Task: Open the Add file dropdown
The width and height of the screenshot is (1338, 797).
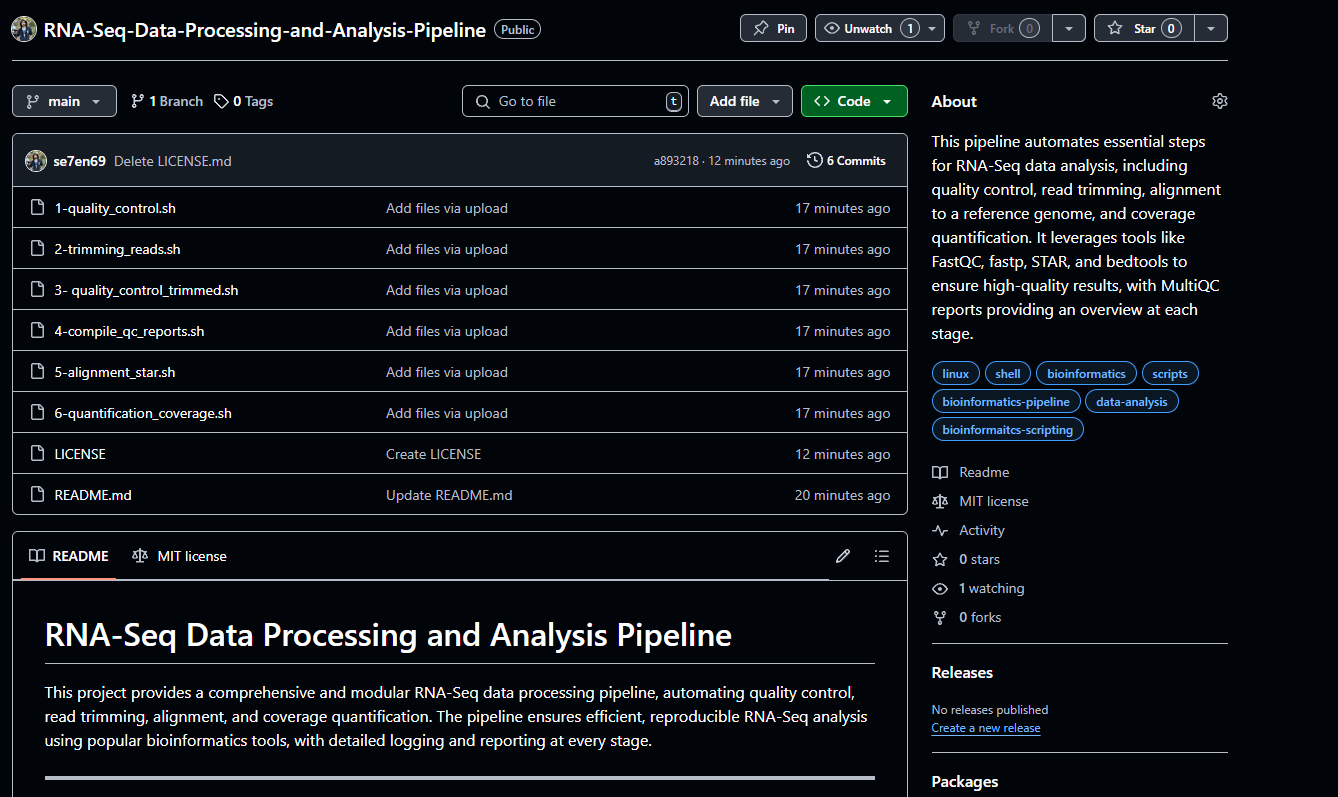Action: point(745,101)
